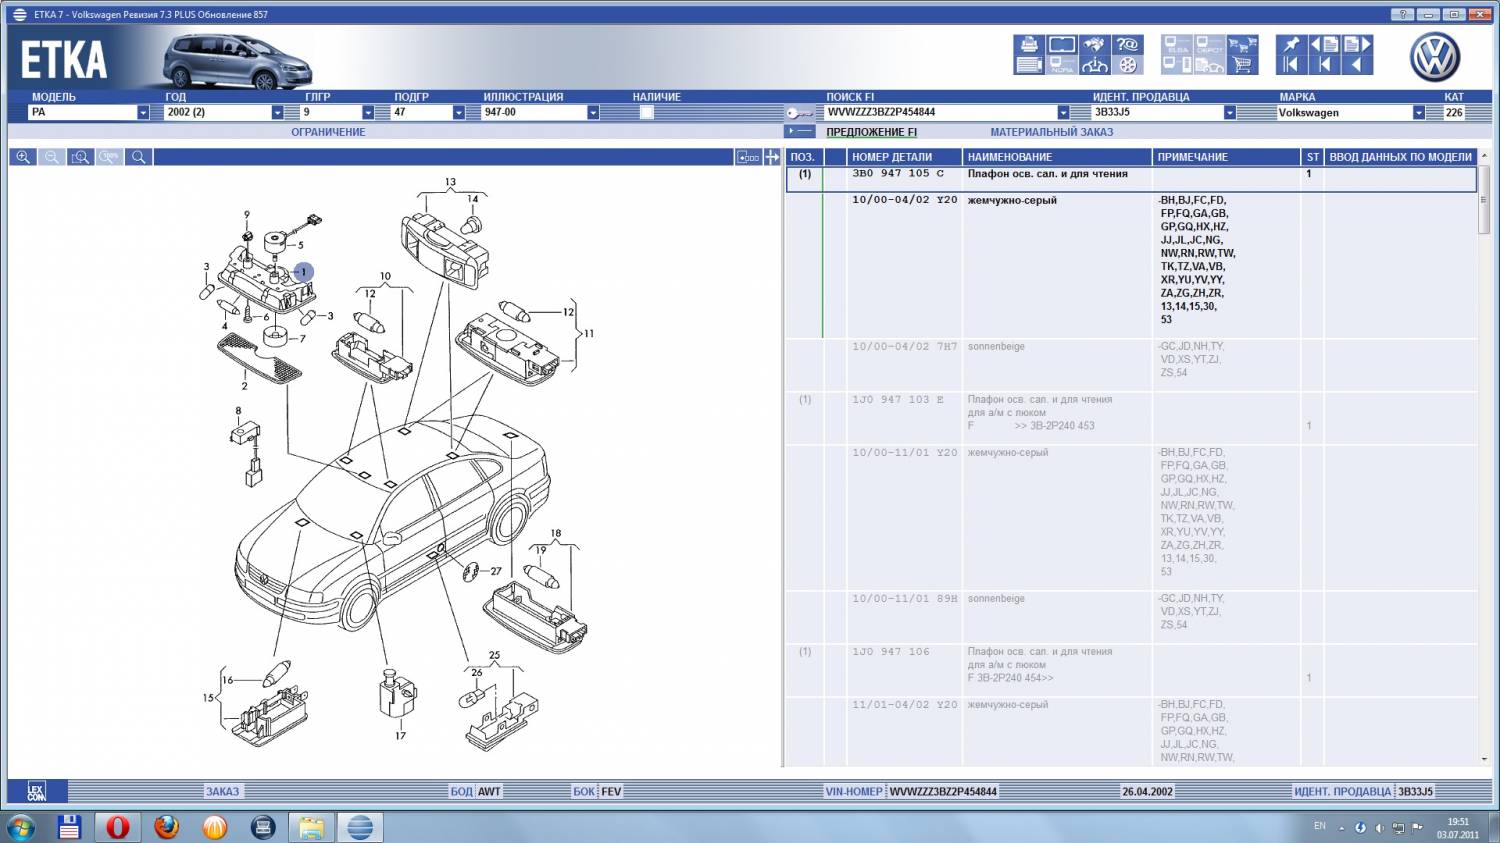The image size is (1500, 843).
Task: Click zoom-to-area magnifier icon
Action: [81, 157]
